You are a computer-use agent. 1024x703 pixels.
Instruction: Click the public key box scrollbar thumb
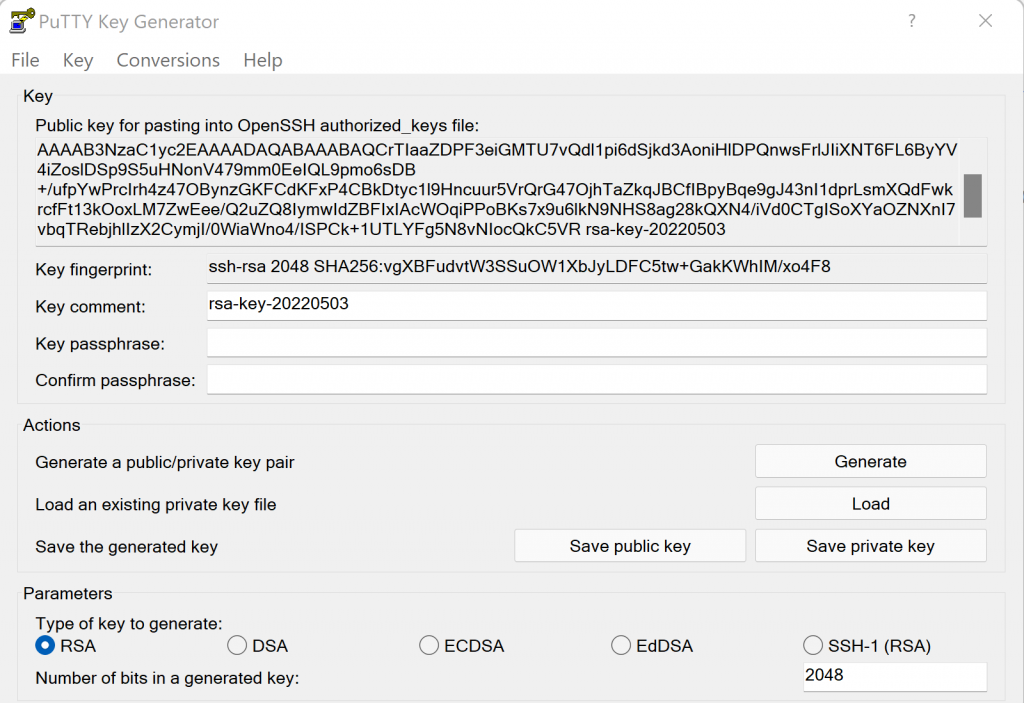pyautogui.click(x=972, y=195)
